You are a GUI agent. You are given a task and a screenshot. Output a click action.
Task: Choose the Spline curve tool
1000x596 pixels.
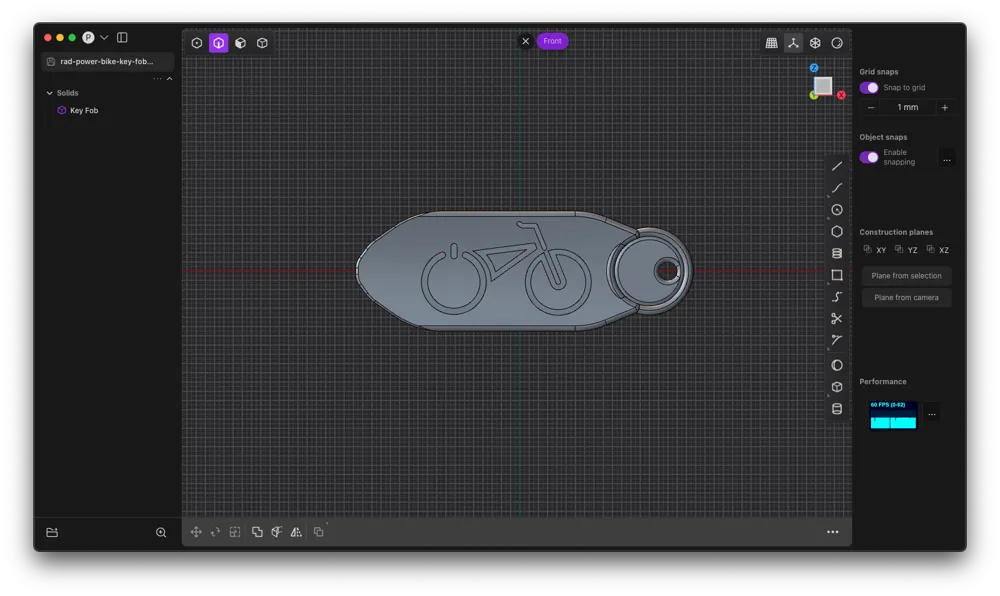[x=837, y=296]
